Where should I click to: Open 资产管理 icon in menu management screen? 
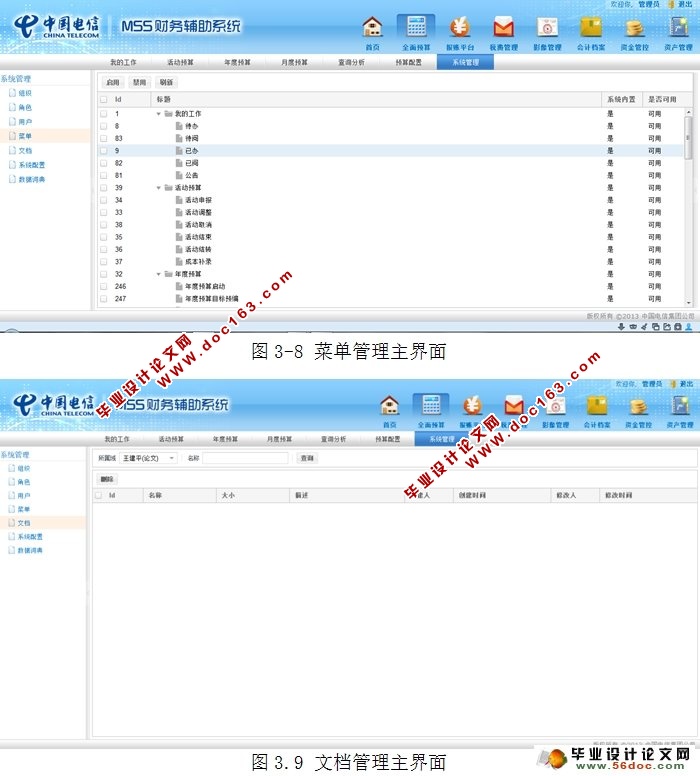[679, 27]
